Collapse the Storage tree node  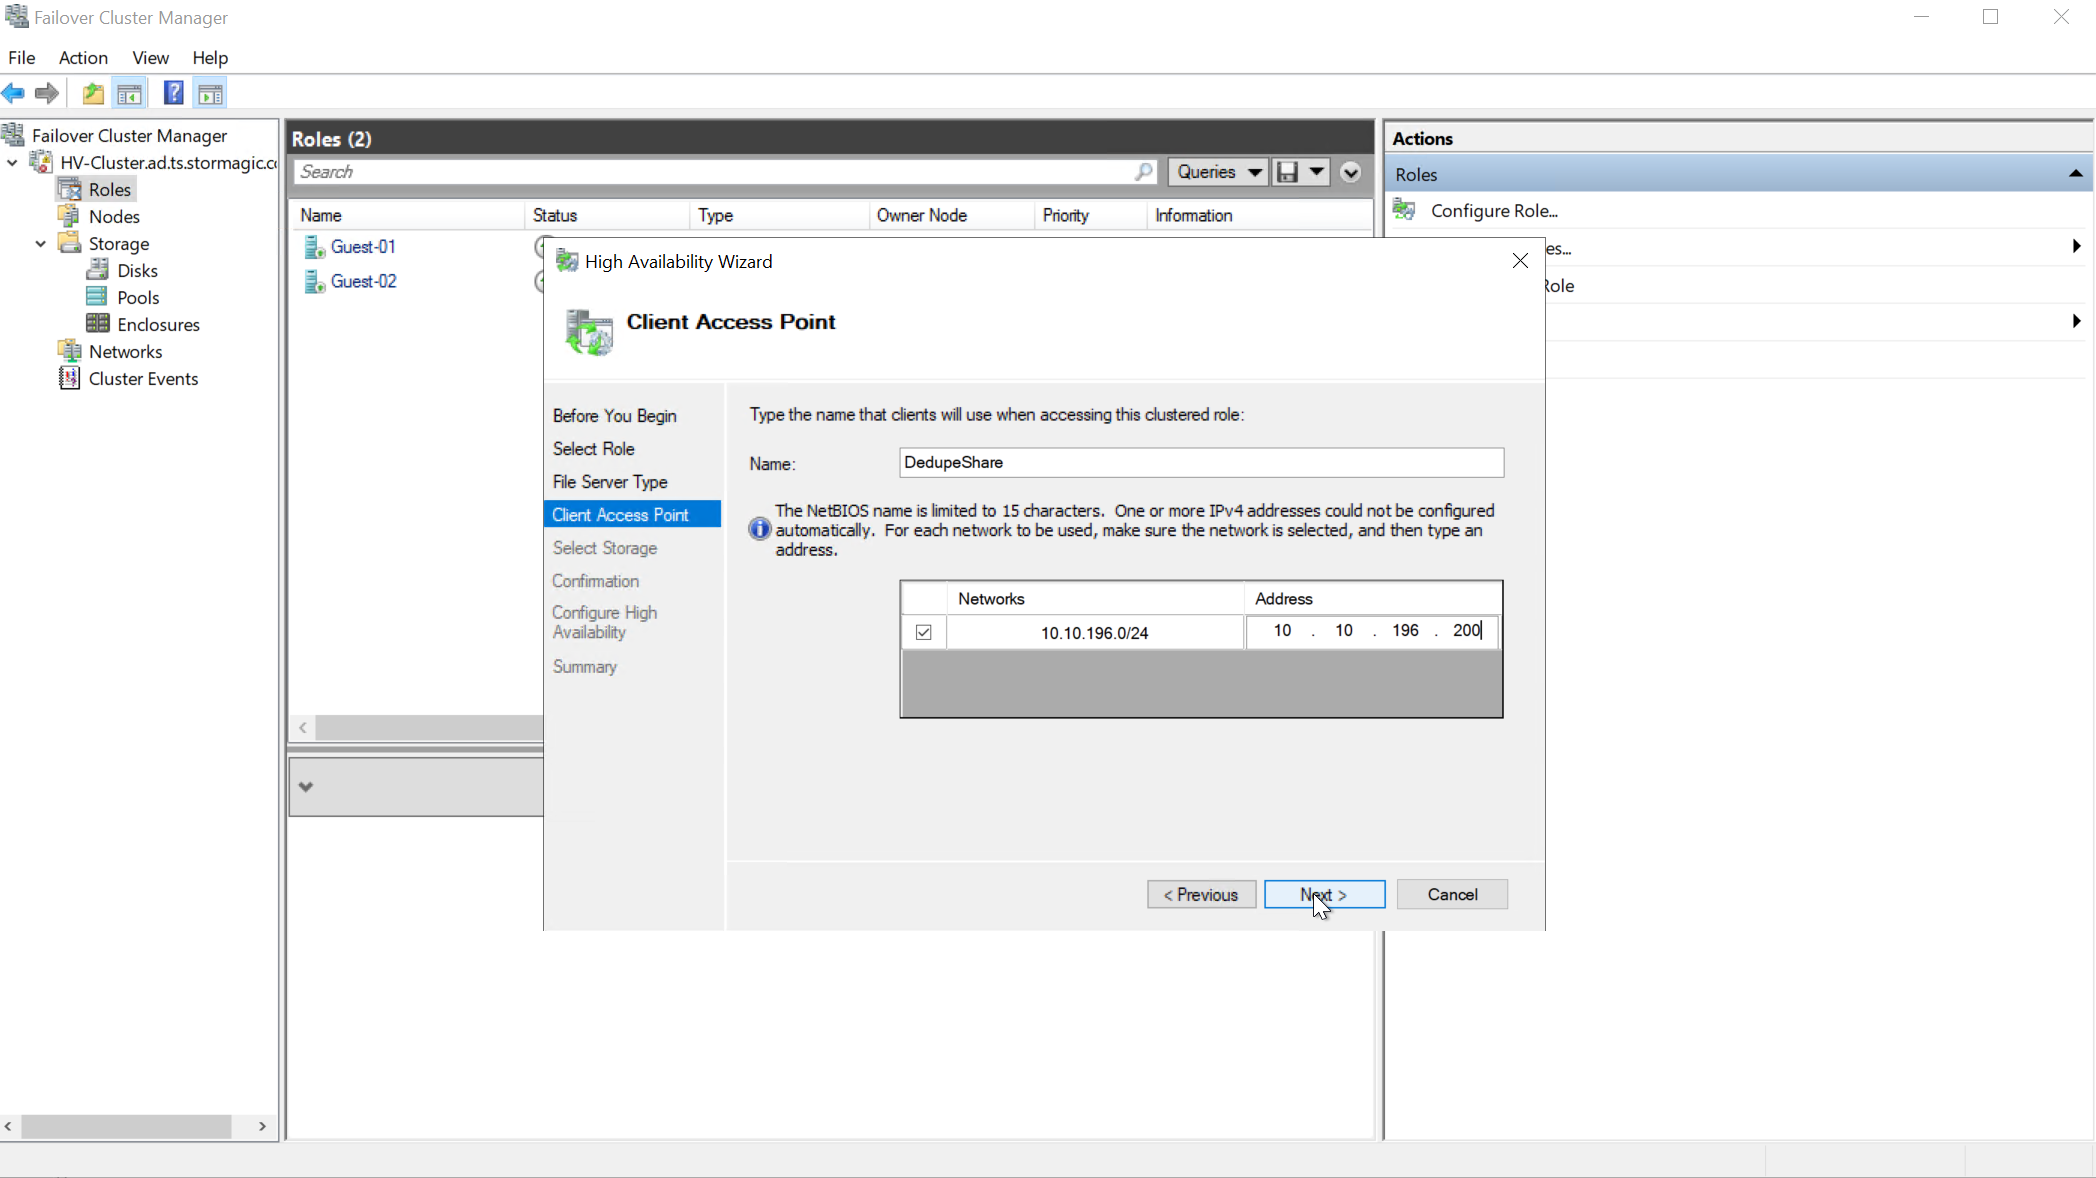tap(40, 243)
